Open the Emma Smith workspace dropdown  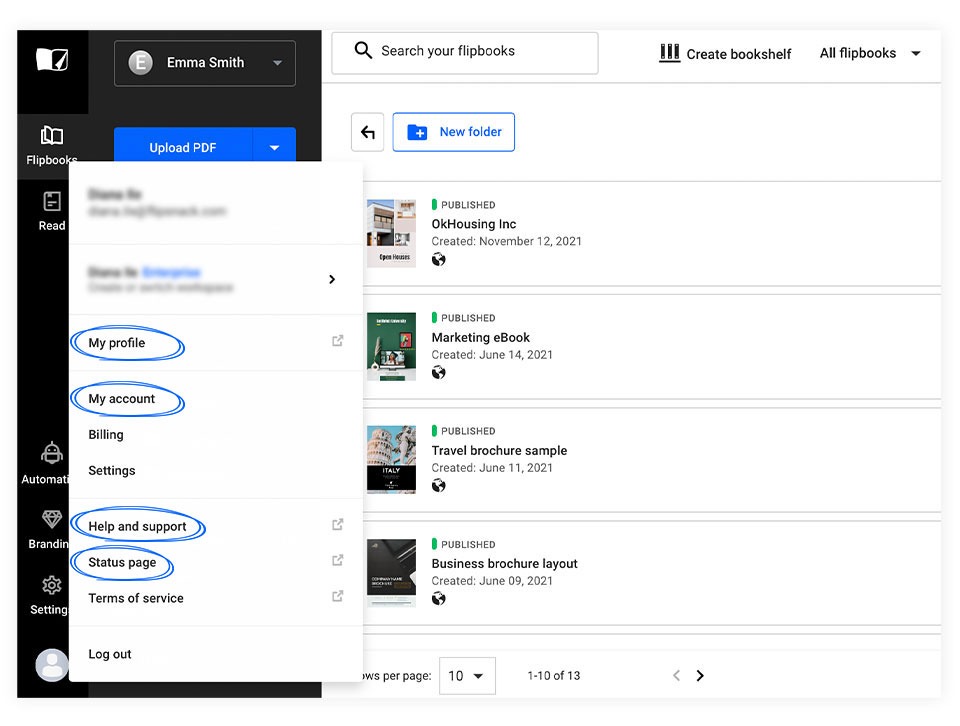tap(204, 63)
